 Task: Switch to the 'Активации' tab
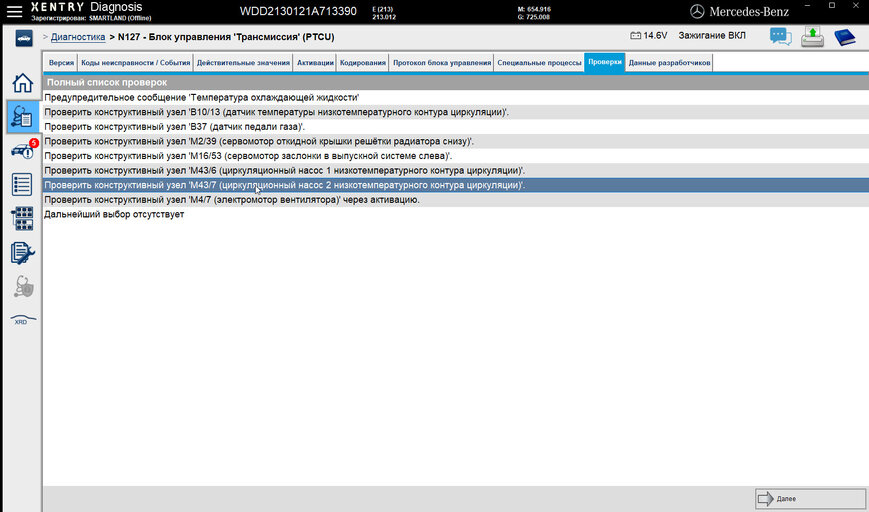click(315, 63)
